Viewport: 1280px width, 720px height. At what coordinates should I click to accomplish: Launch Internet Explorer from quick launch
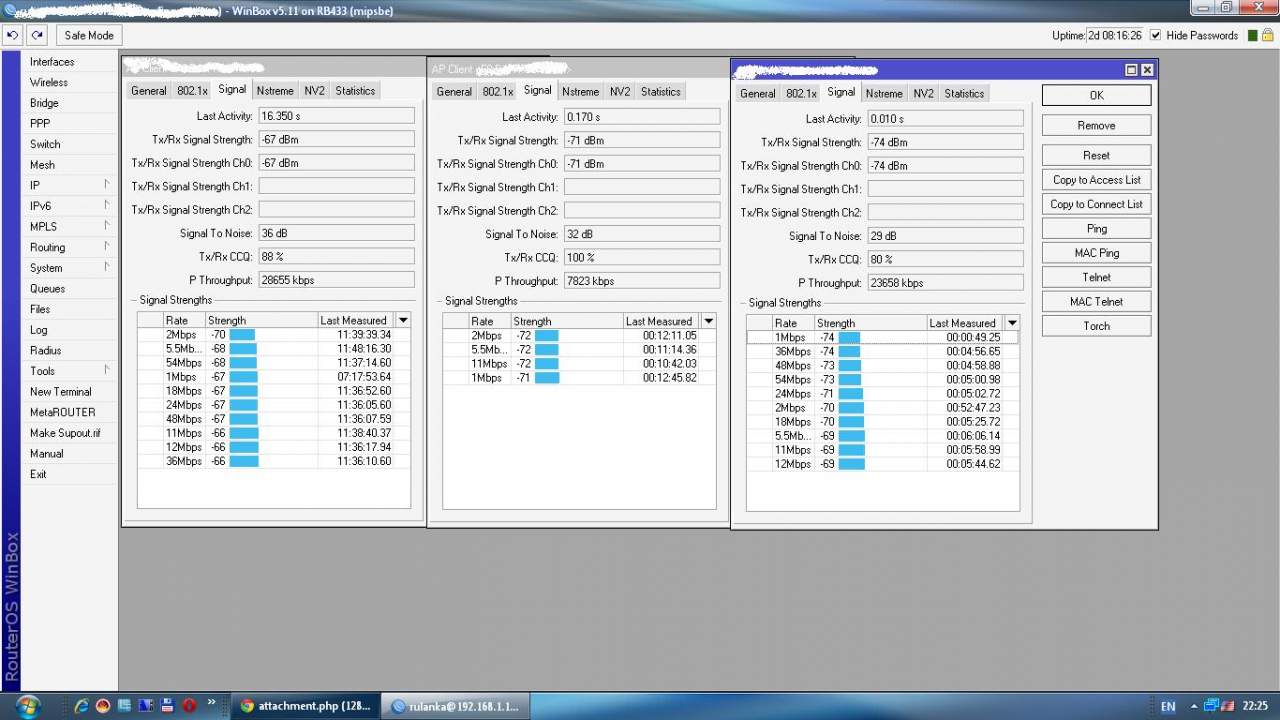pos(82,706)
